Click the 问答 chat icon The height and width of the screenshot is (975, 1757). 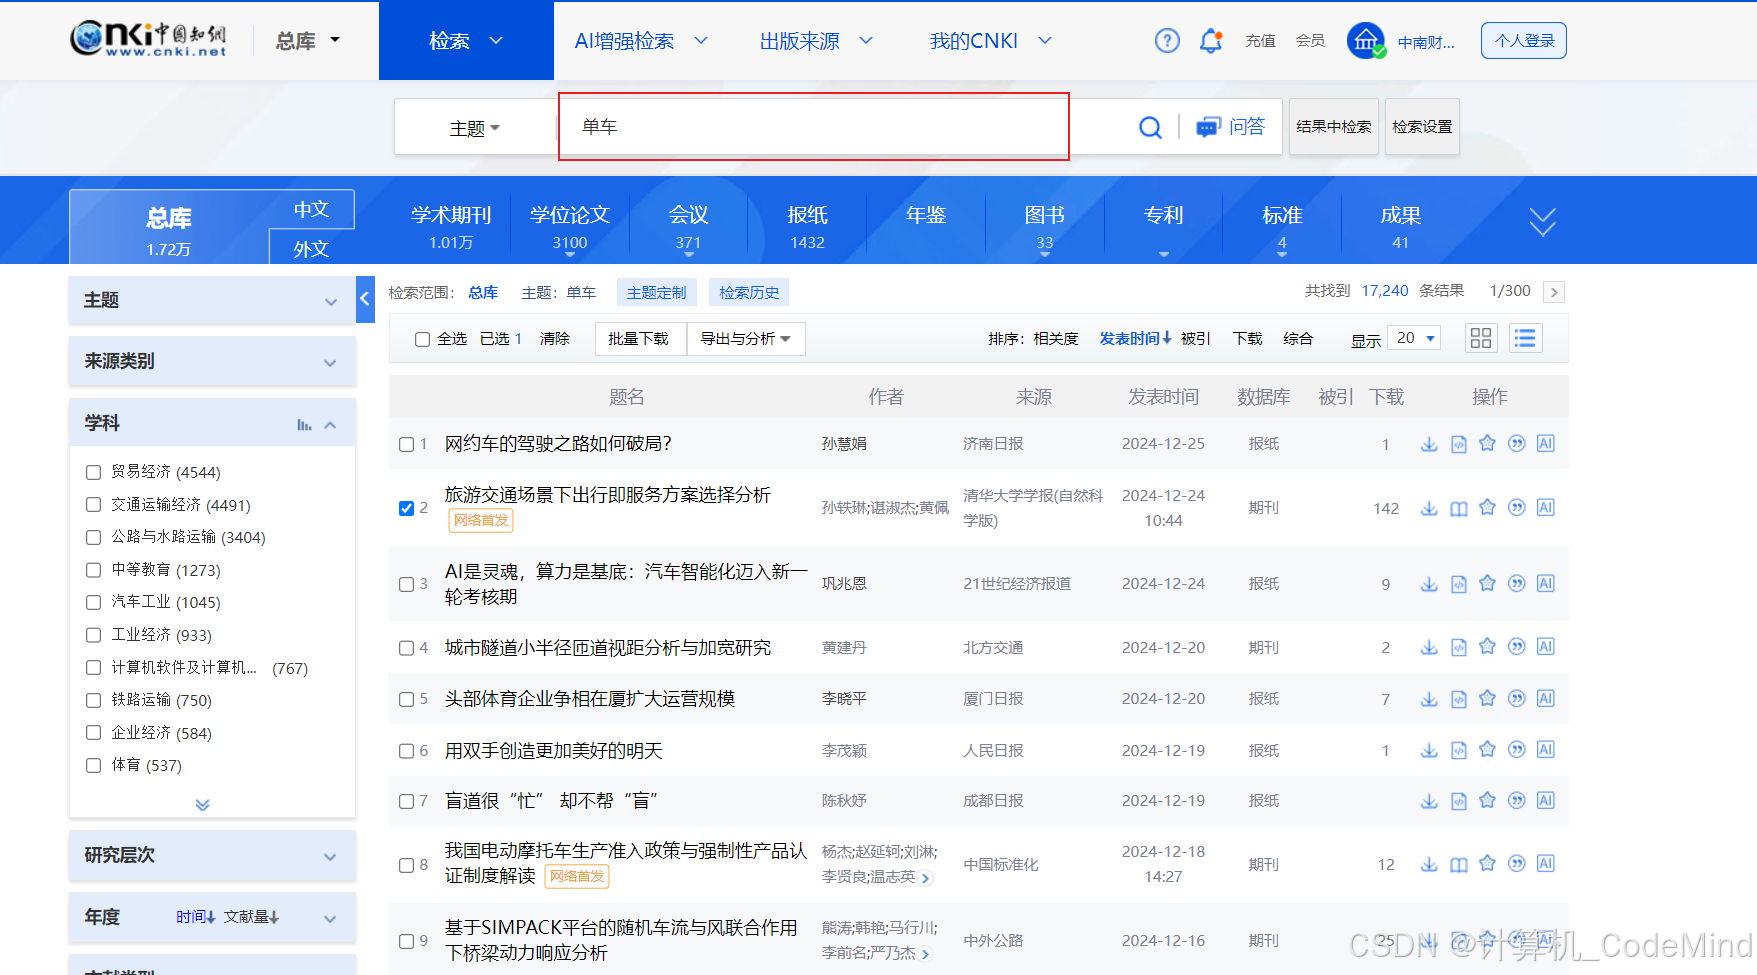tap(1231, 127)
